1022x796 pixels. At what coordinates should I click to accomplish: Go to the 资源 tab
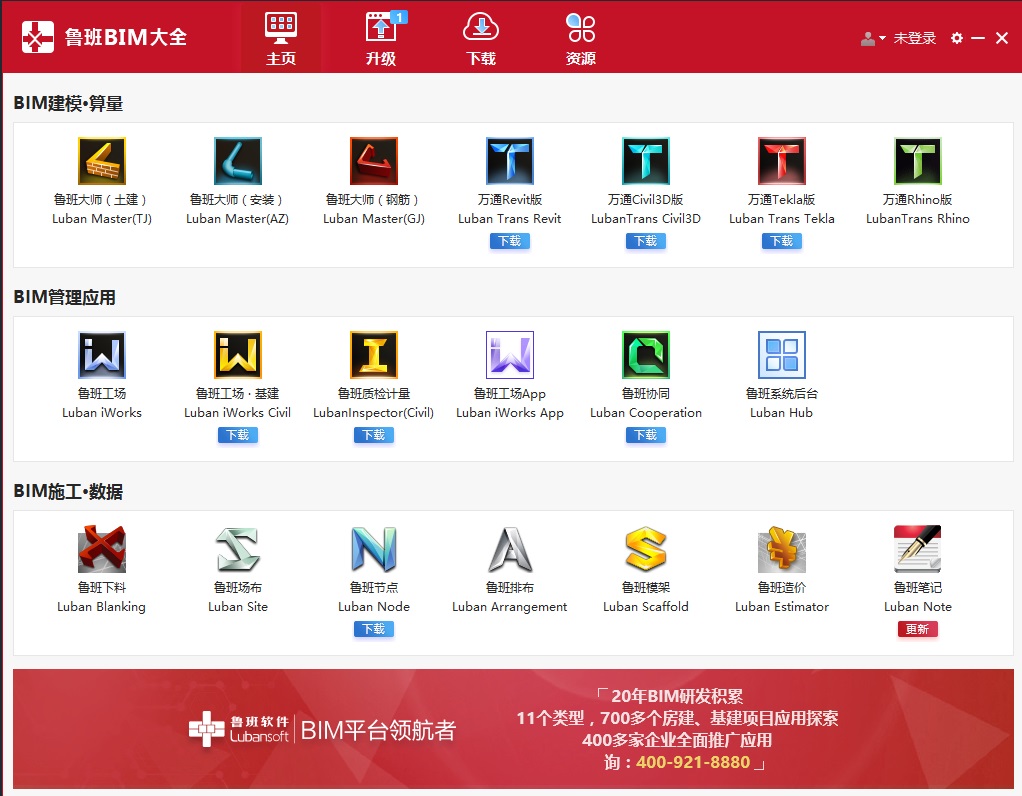click(581, 38)
